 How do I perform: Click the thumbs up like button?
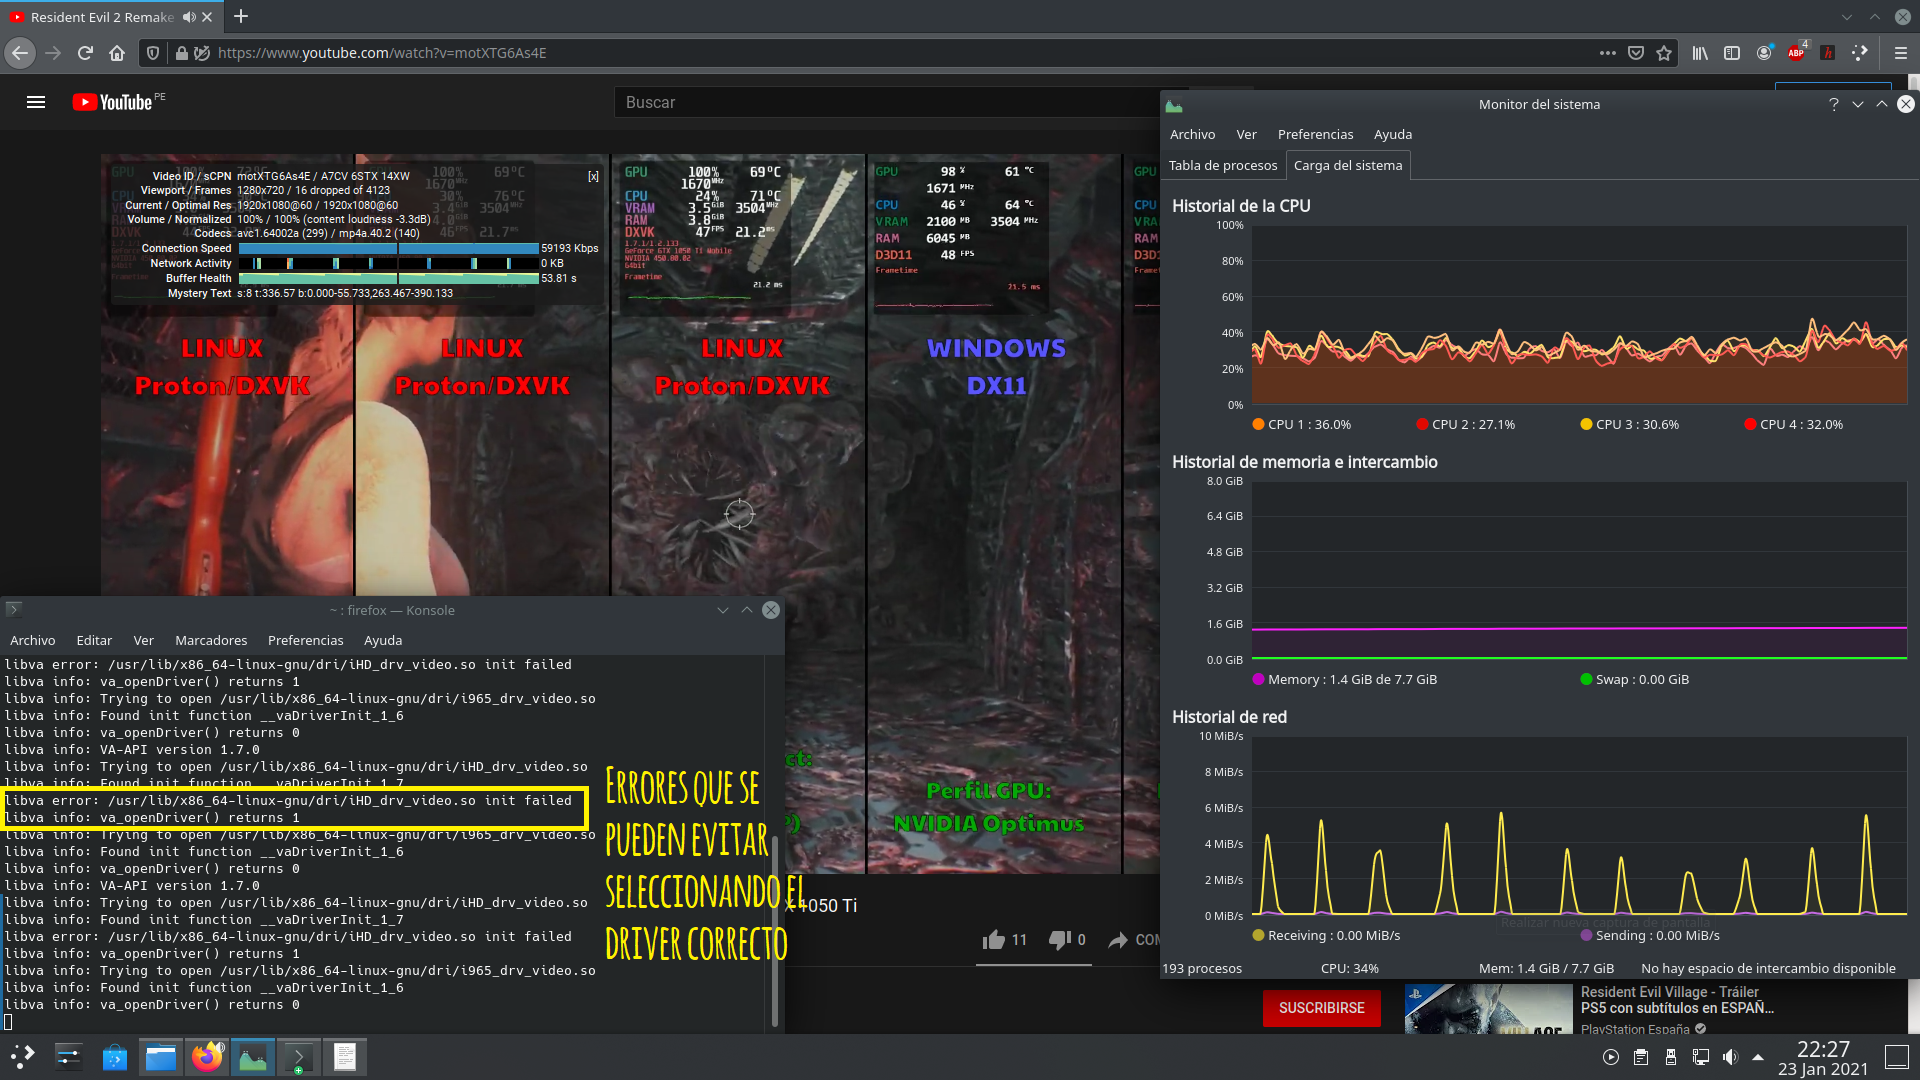point(994,939)
